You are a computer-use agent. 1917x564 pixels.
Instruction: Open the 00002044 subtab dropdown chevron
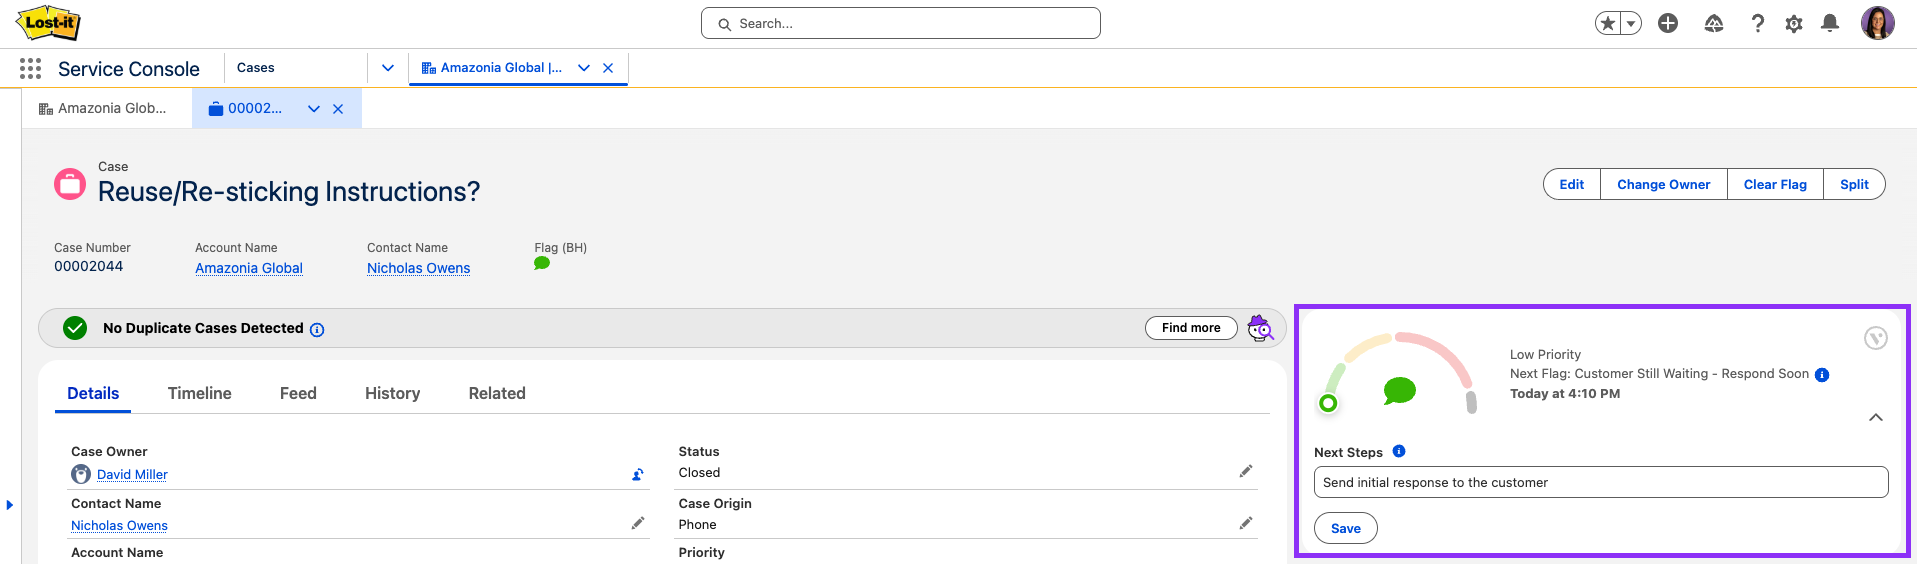[x=314, y=109]
